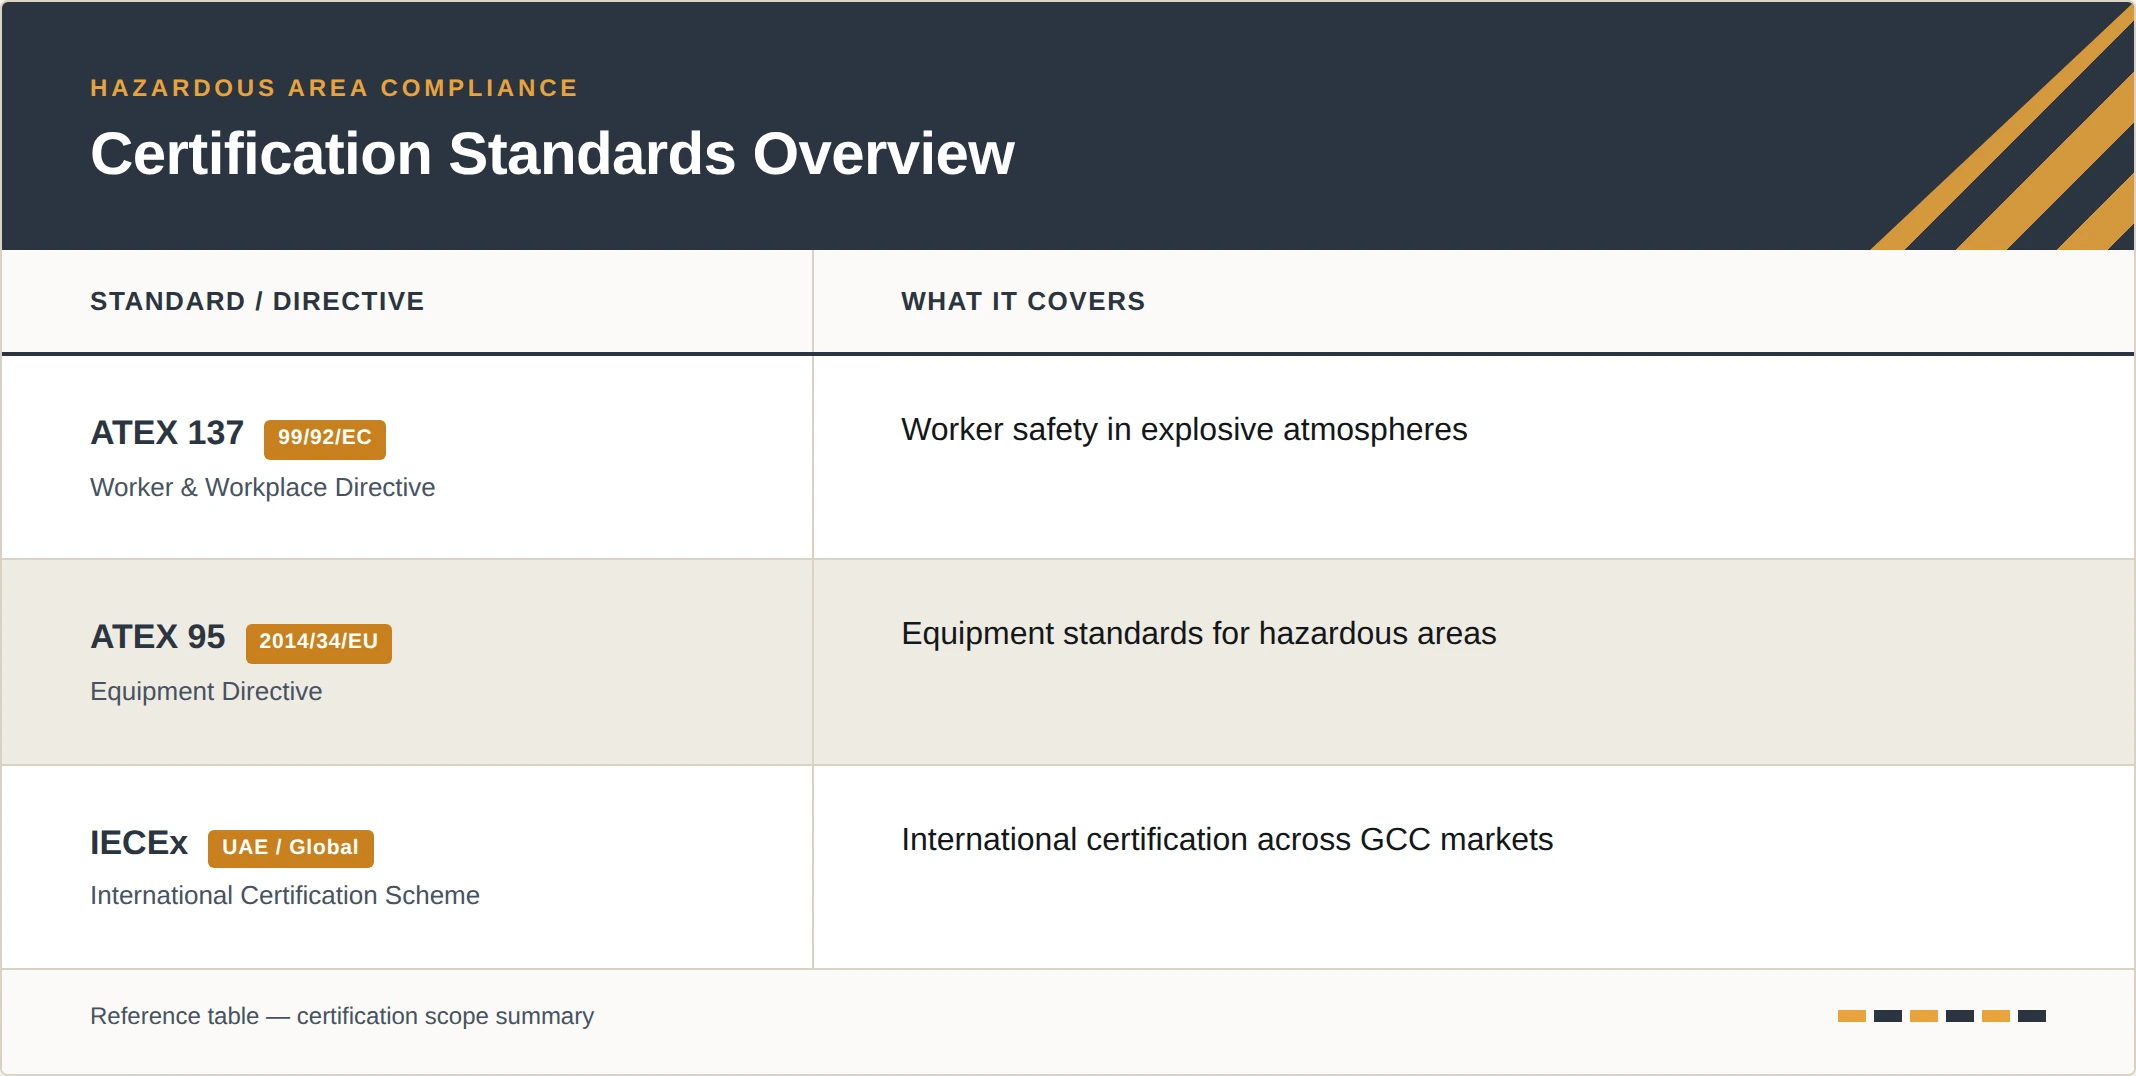Click 'Worker & Workplace Directive' subtitle
Viewport: 2136px width, 1076px height.
(263, 487)
